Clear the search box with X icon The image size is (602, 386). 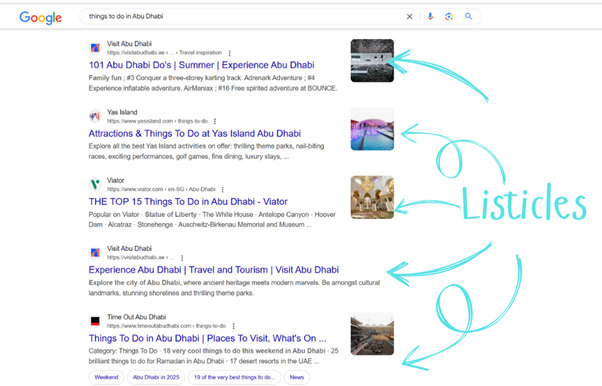409,17
